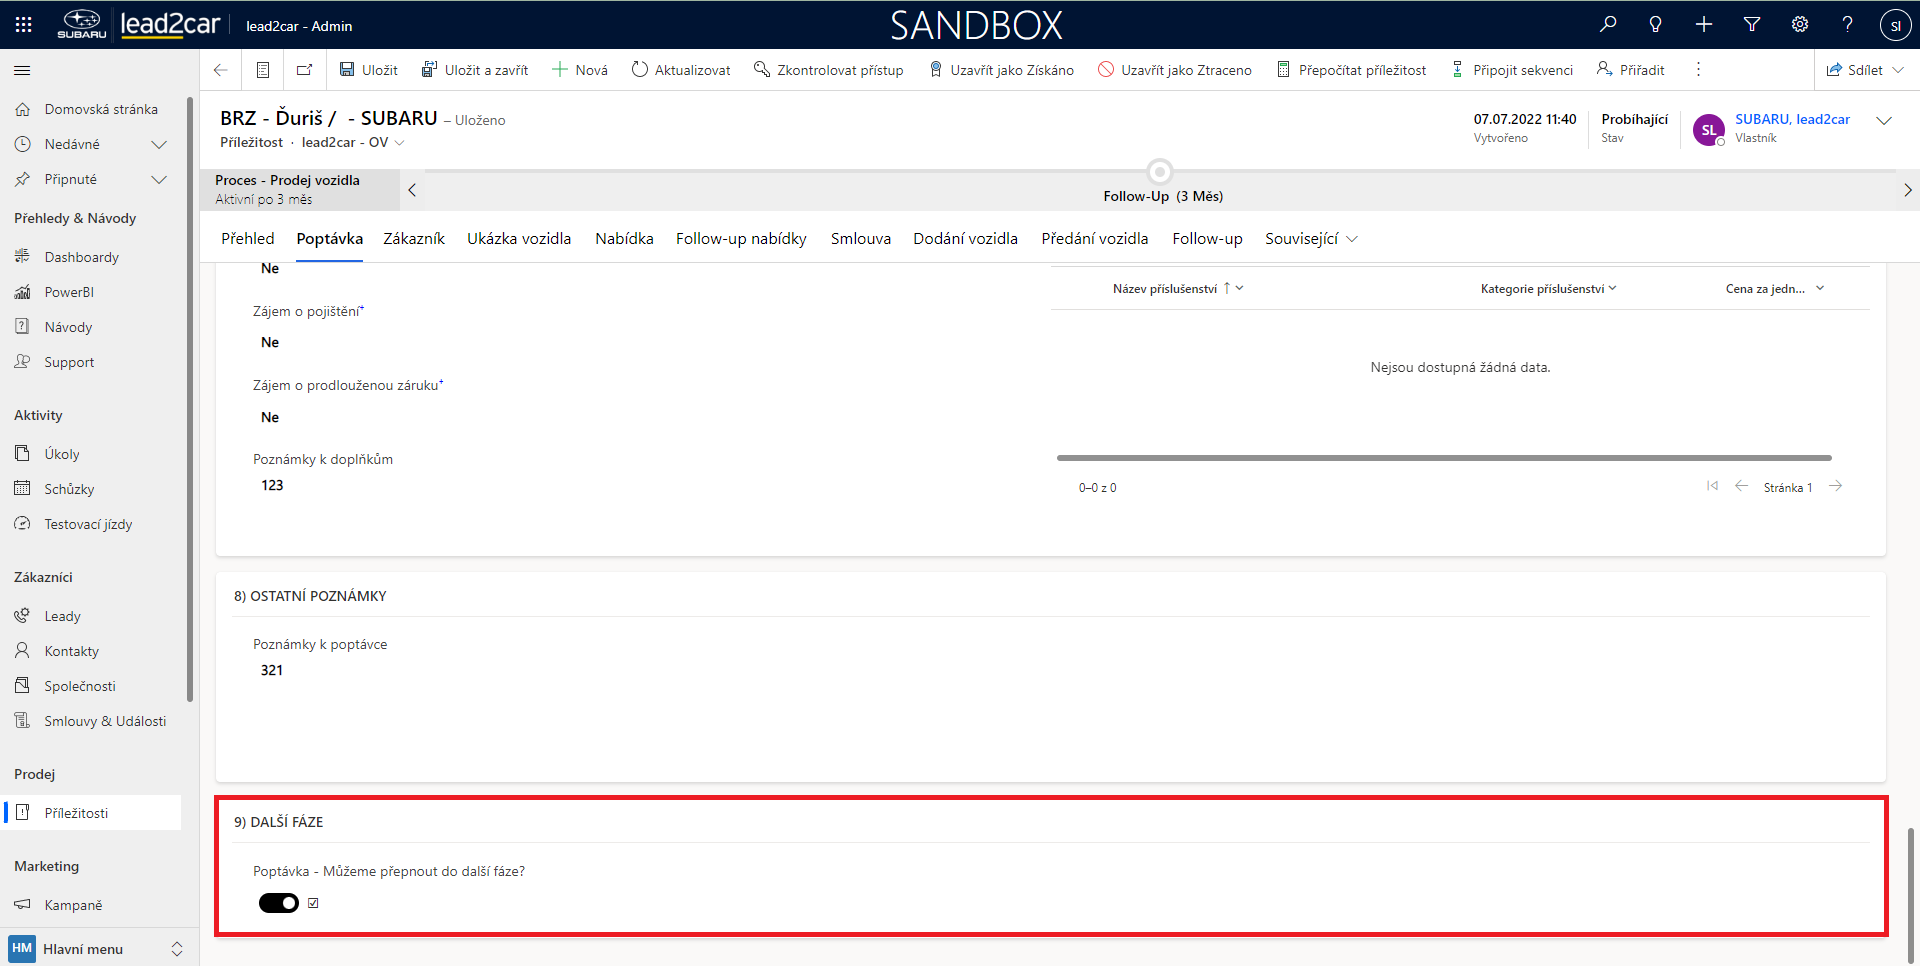Image resolution: width=1920 pixels, height=966 pixels.
Task: Open the Související tab dropdown
Action: pos(1311,239)
